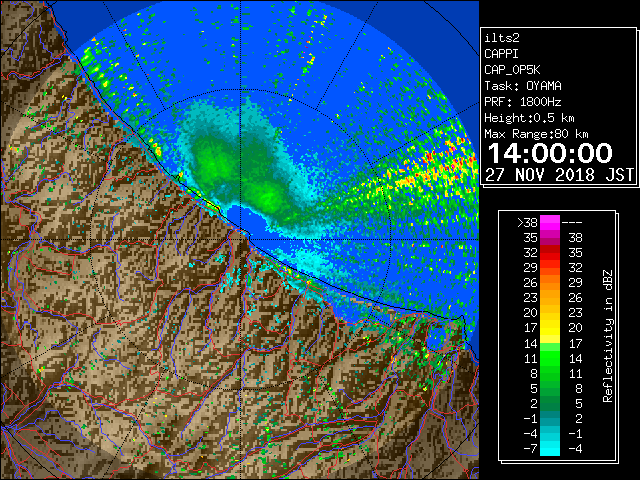
Task: Click the 'CAPPI' product label
Action: [501, 54]
